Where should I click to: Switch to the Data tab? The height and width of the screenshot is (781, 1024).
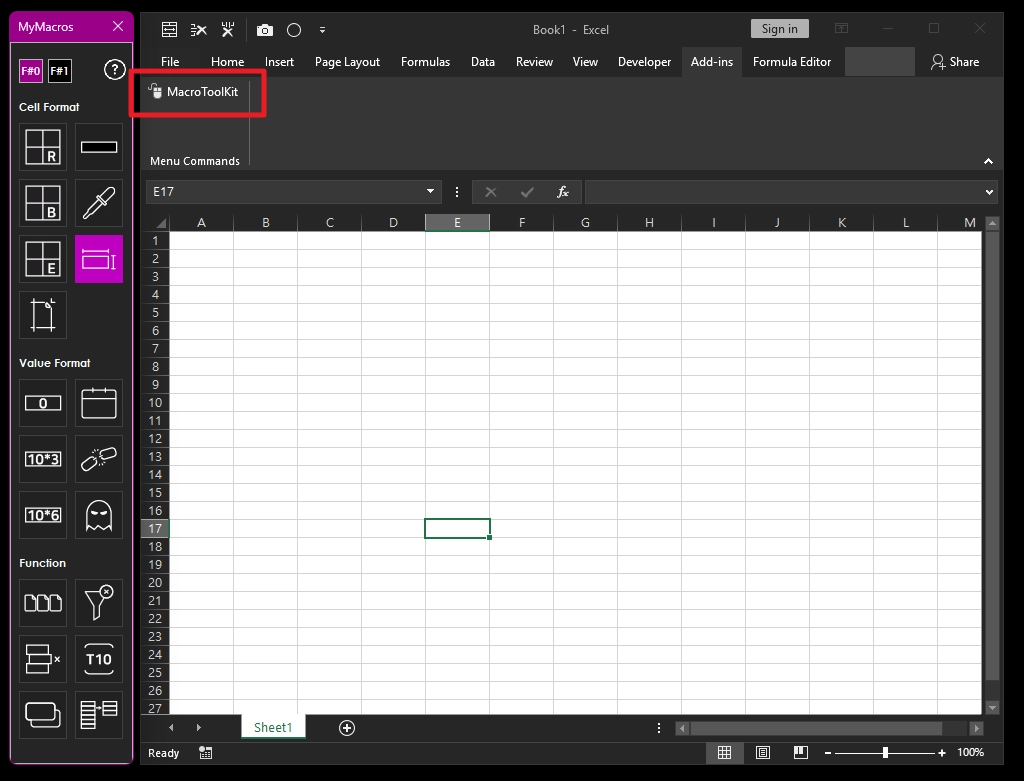[483, 61]
